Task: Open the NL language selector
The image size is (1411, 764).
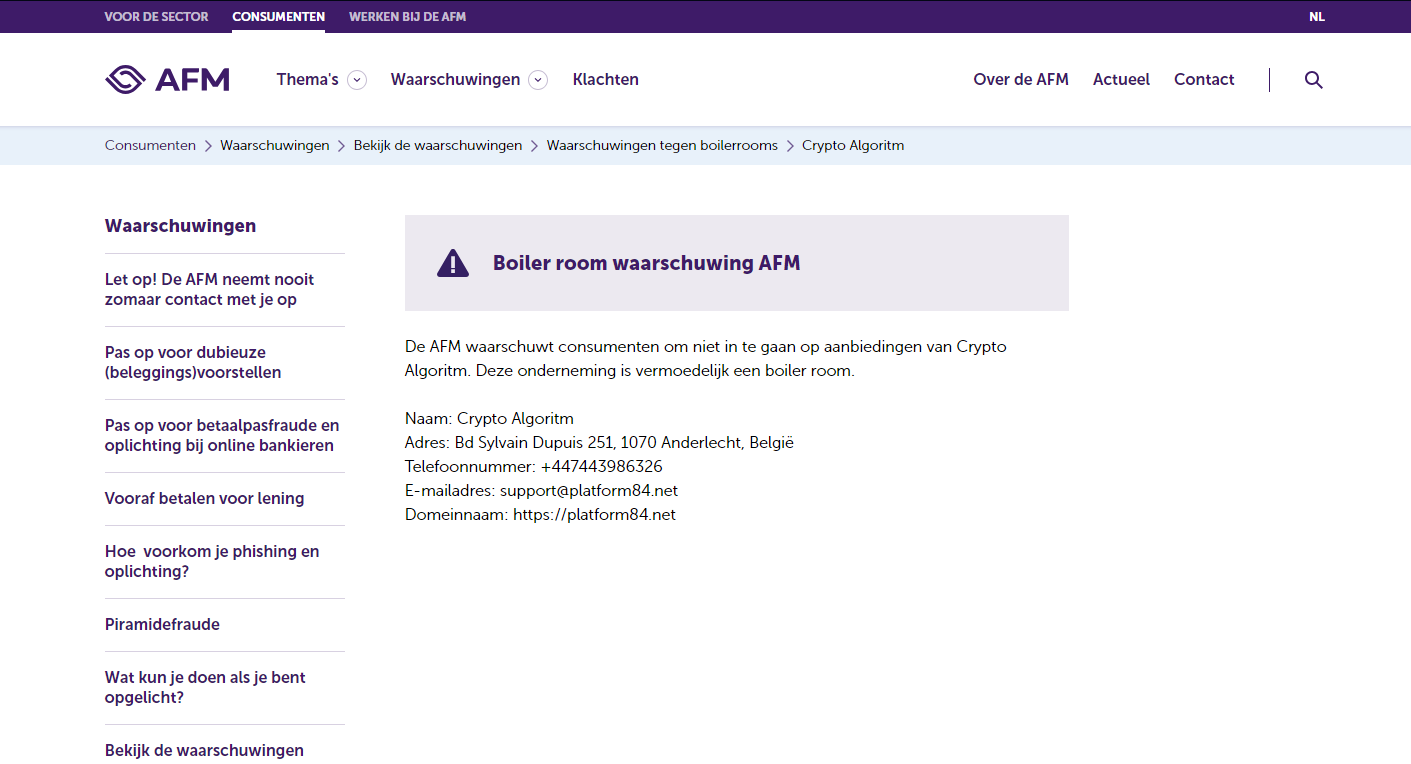Action: [x=1317, y=17]
